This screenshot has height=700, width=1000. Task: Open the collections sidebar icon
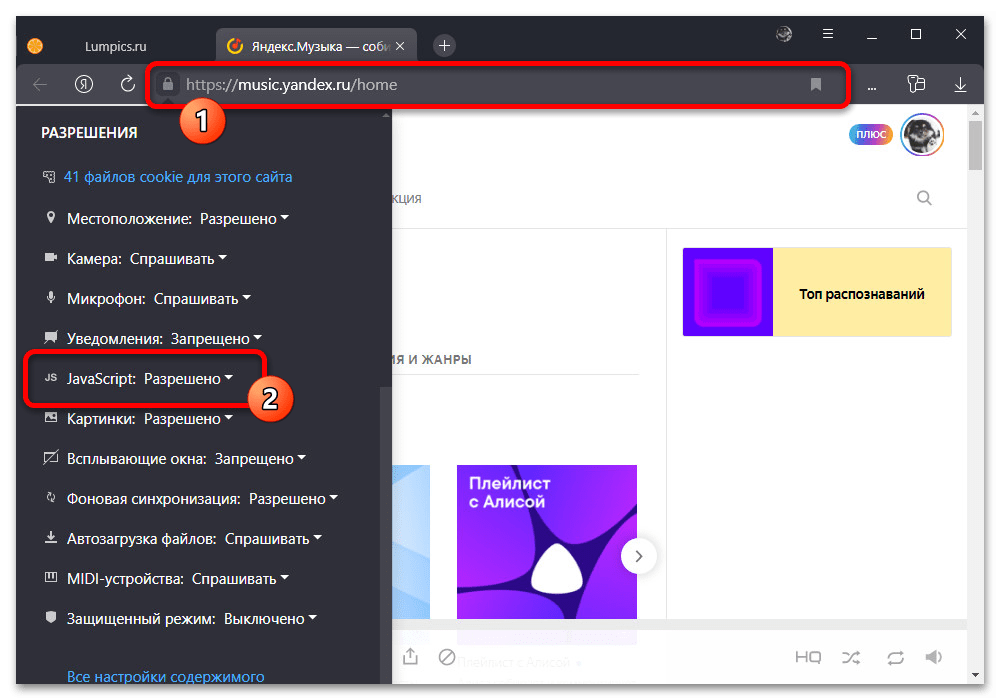coord(916,84)
